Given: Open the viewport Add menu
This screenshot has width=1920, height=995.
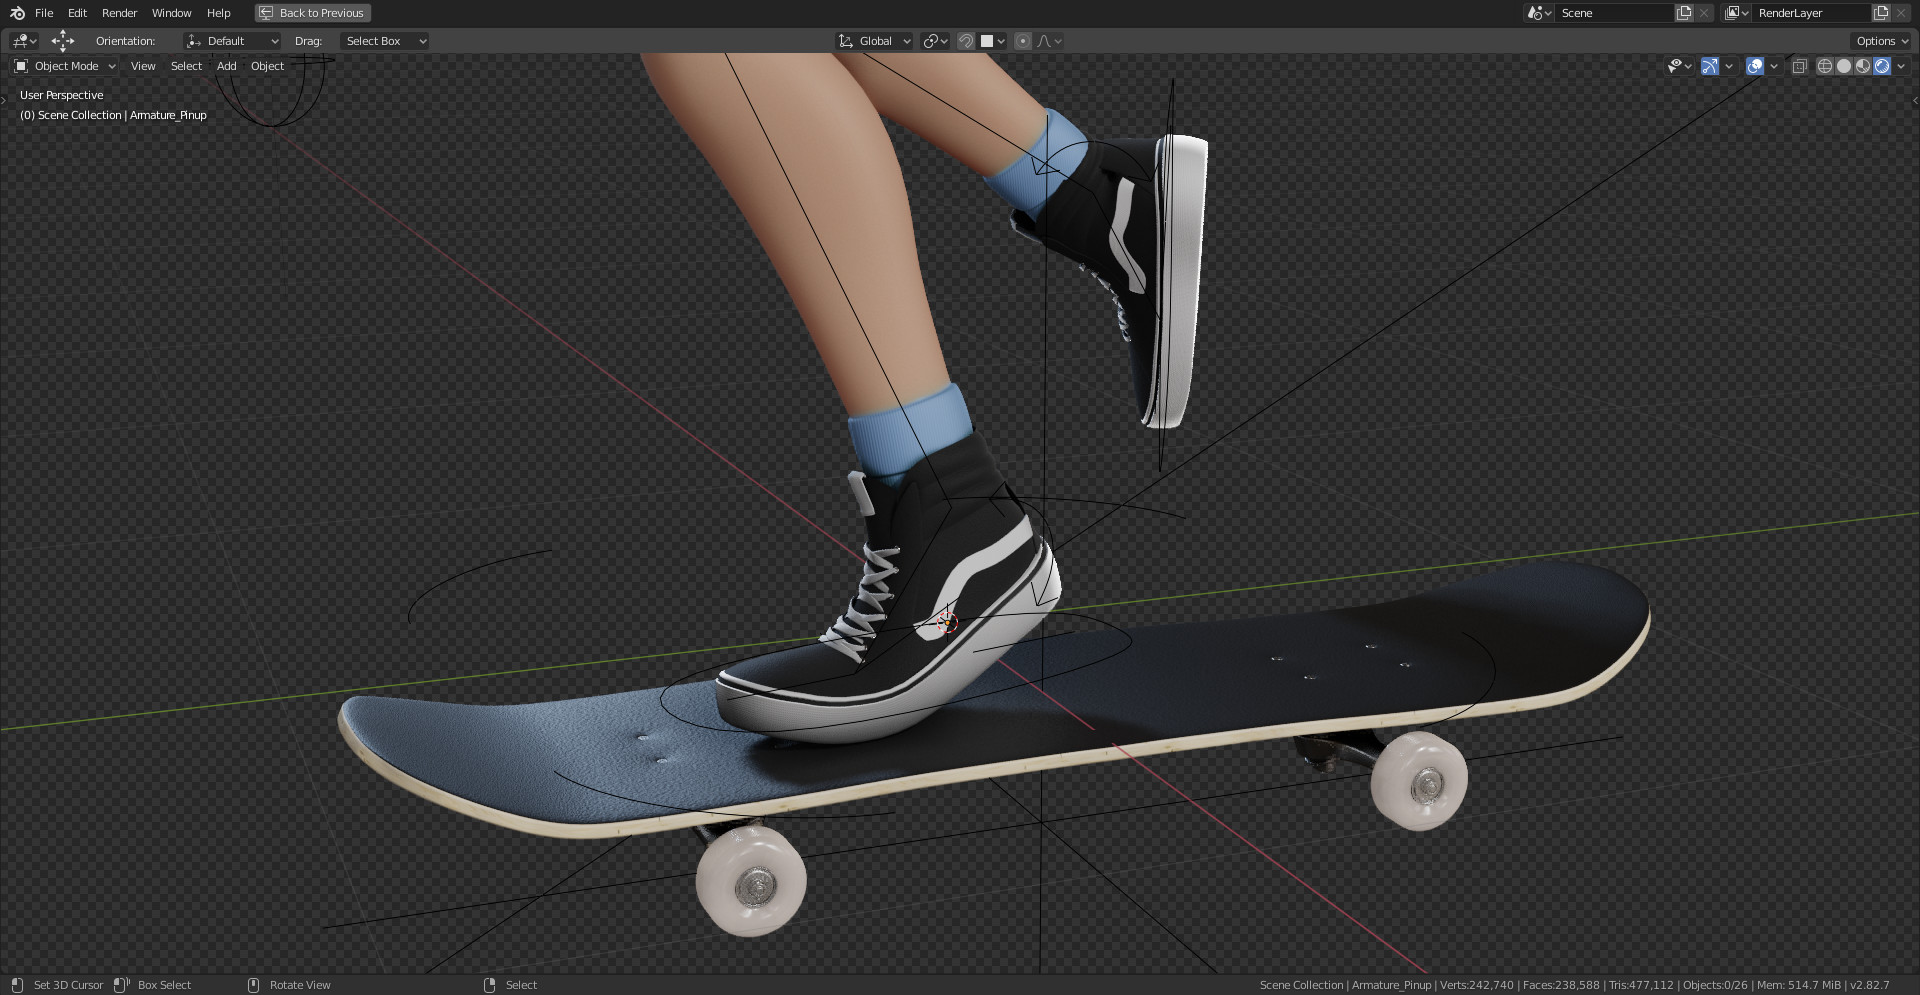Looking at the screenshot, I should (227, 66).
